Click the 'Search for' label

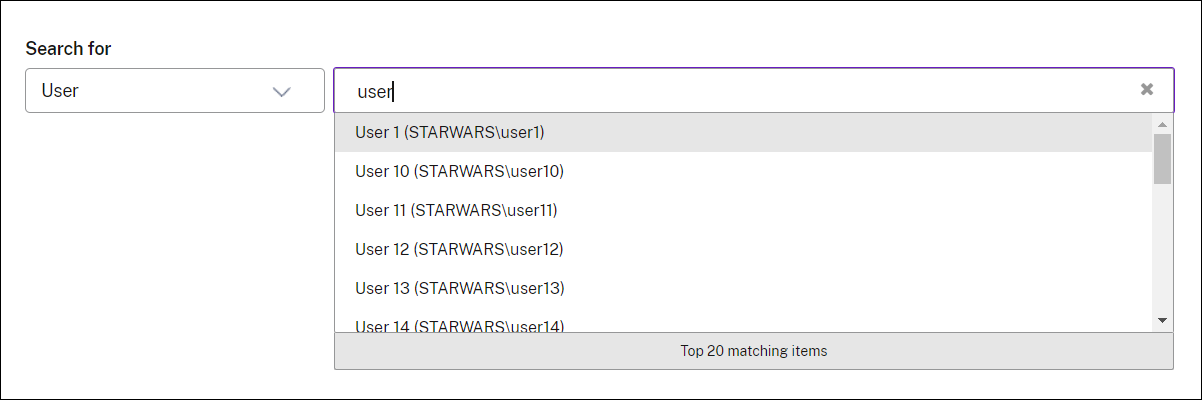[x=68, y=48]
